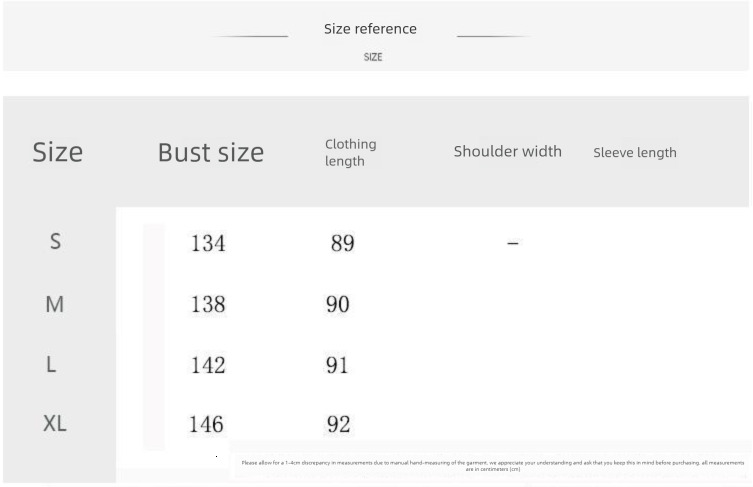Select the "Sleeve length" column header
753x487 pixels.
pos(634,153)
